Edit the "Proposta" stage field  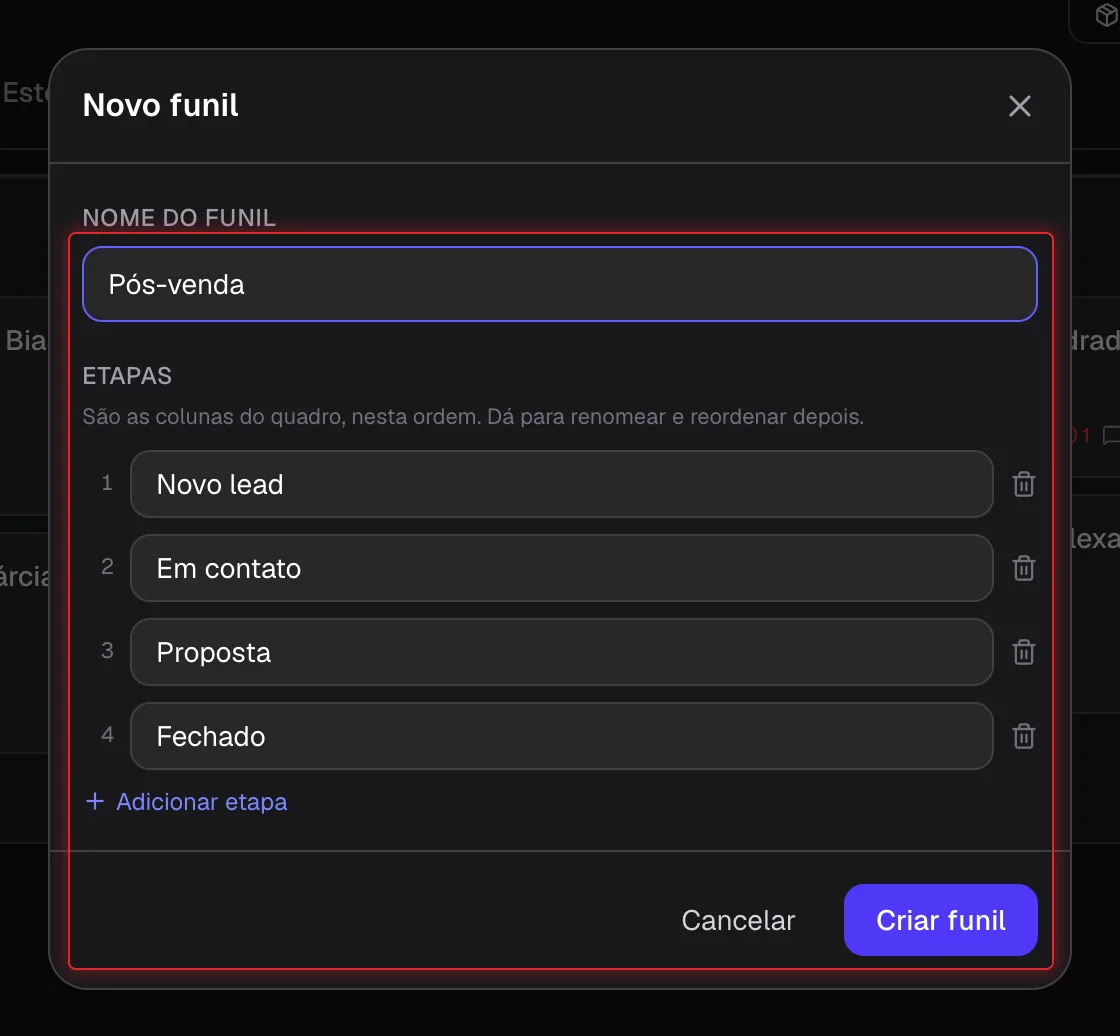[x=561, y=652]
